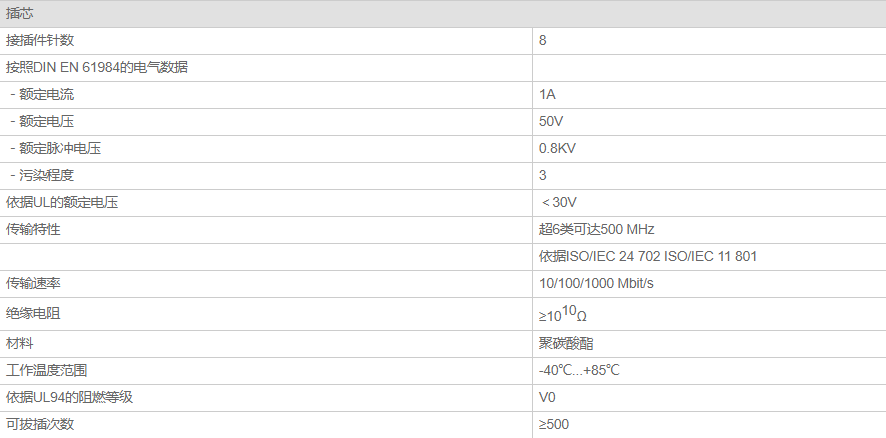Image resolution: width=886 pixels, height=438 pixels.
Task: Select the 传输速率 row label
Action: tap(34, 284)
